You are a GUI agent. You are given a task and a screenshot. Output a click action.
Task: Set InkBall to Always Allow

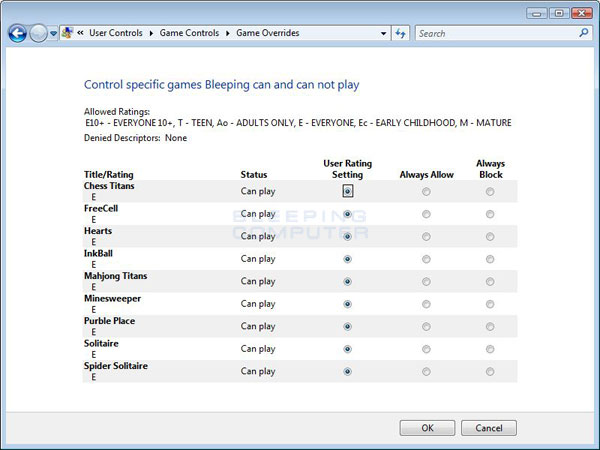pyautogui.click(x=426, y=259)
